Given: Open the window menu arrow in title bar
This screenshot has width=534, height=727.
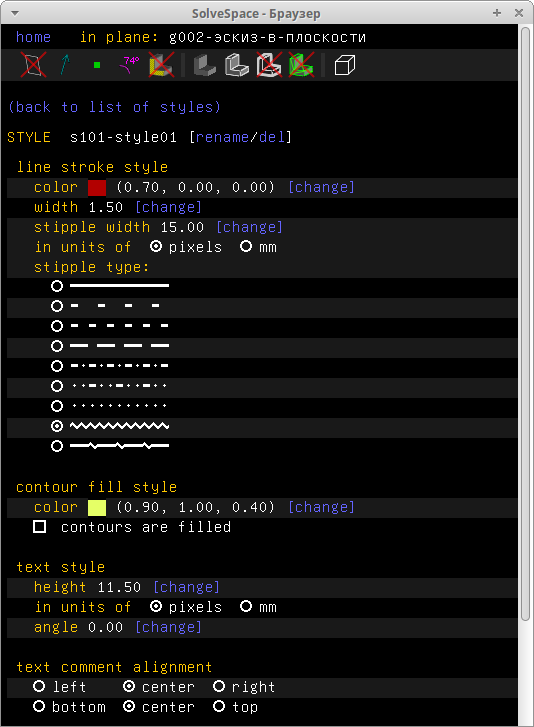Looking at the screenshot, I should (x=15, y=13).
